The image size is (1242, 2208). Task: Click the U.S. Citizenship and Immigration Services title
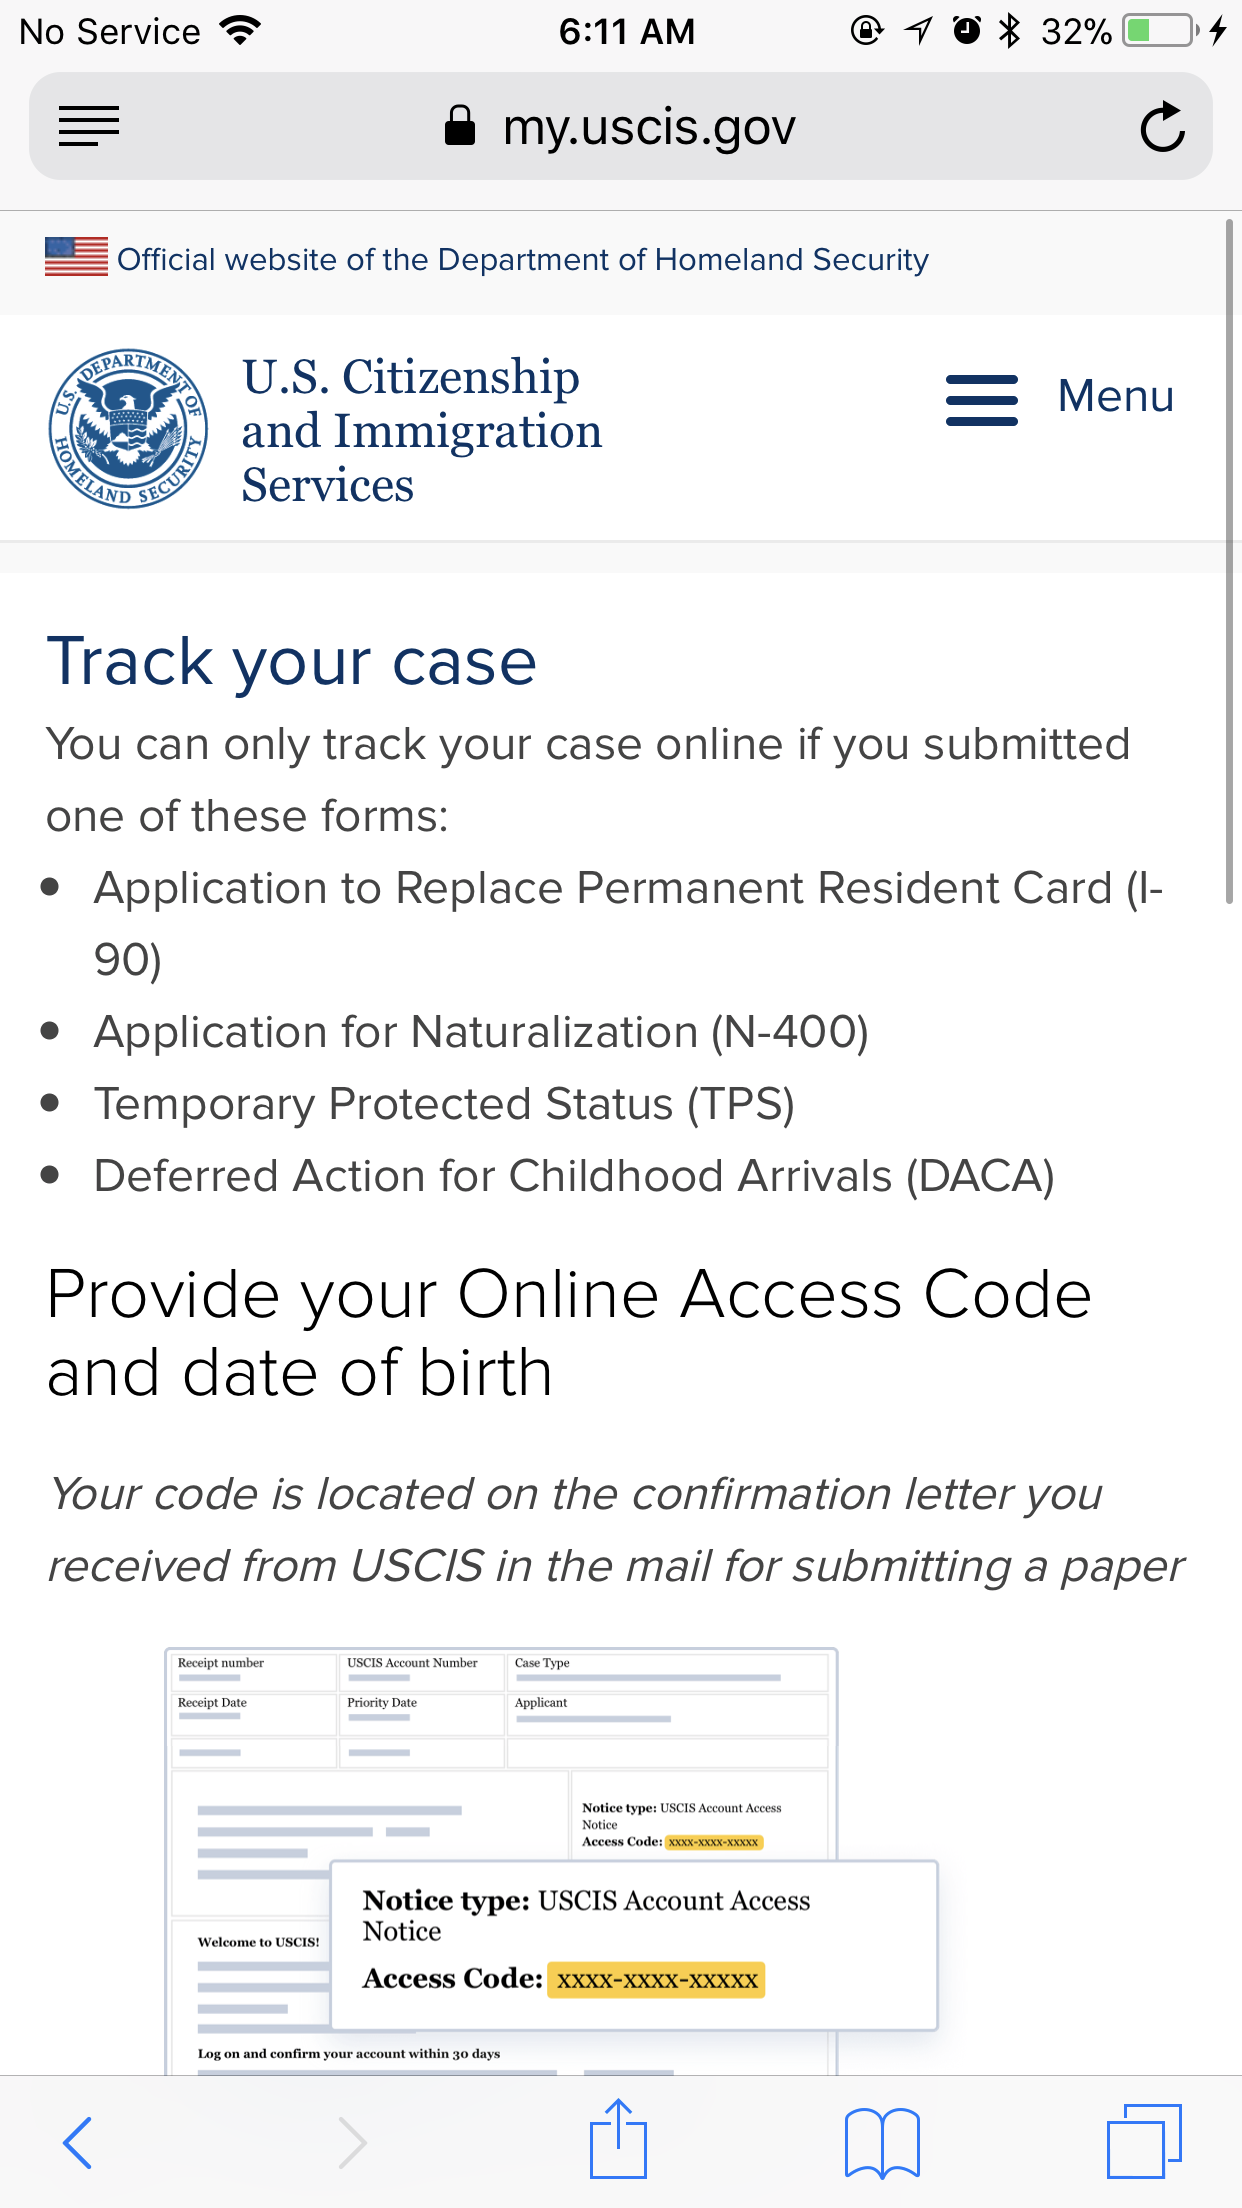[422, 430]
